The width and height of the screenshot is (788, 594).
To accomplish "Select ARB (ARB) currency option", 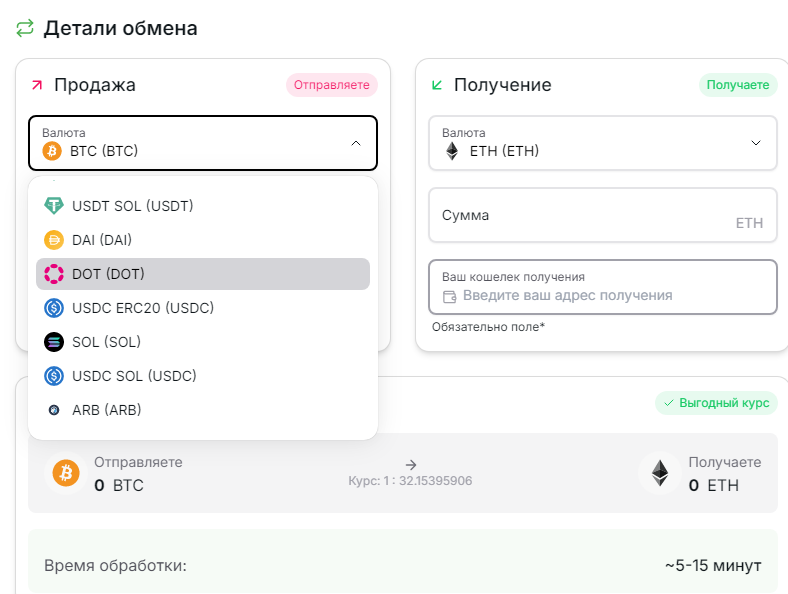I will (x=107, y=410).
